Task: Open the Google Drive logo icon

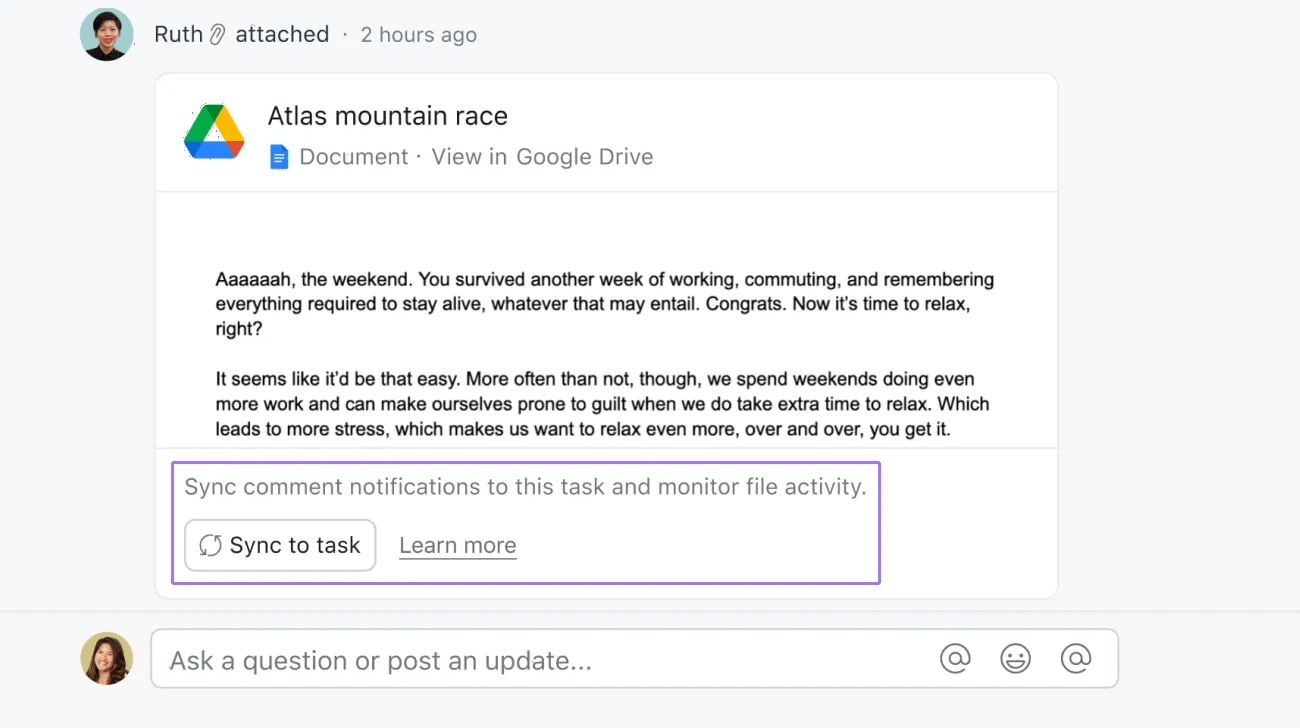Action: coord(213,131)
